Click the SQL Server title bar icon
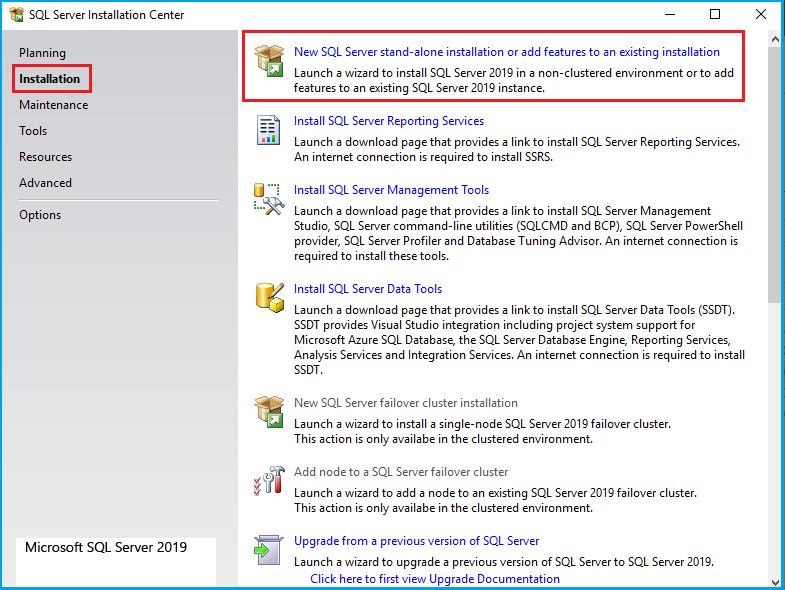This screenshot has width=785, height=590. [16, 15]
